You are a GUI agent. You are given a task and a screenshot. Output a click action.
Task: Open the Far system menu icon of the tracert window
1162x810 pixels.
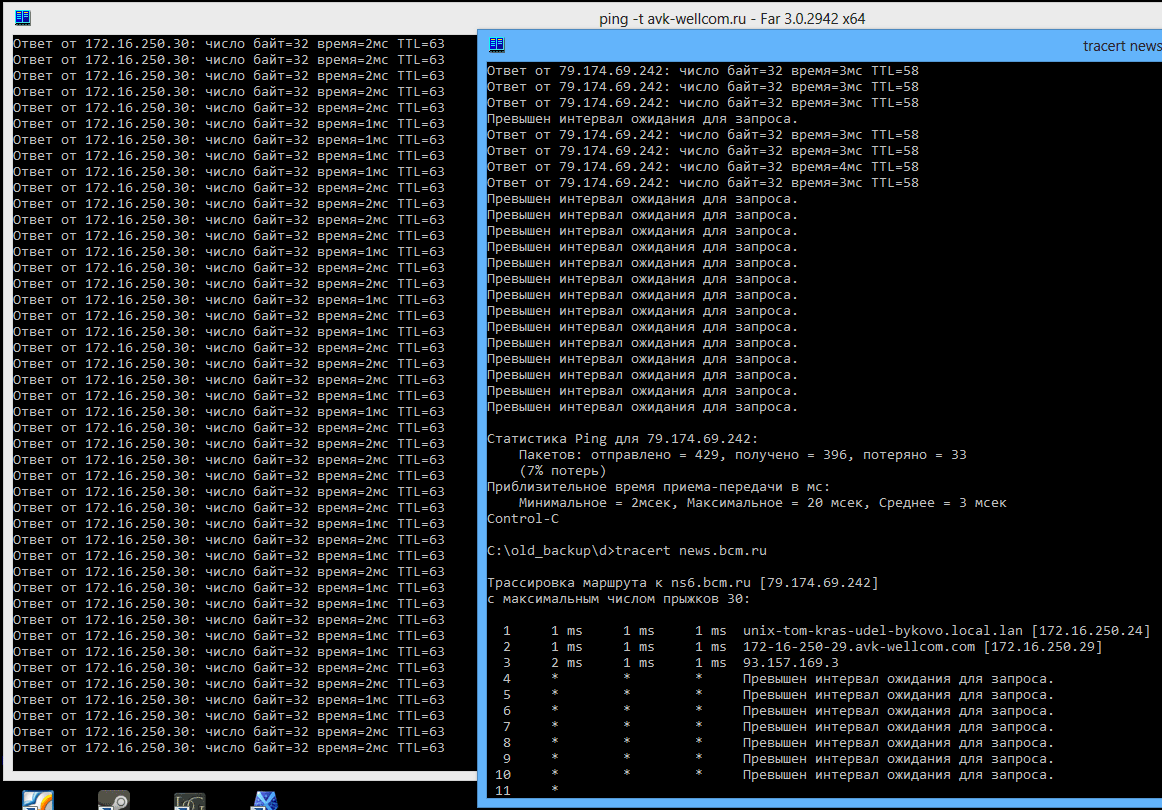coord(497,44)
